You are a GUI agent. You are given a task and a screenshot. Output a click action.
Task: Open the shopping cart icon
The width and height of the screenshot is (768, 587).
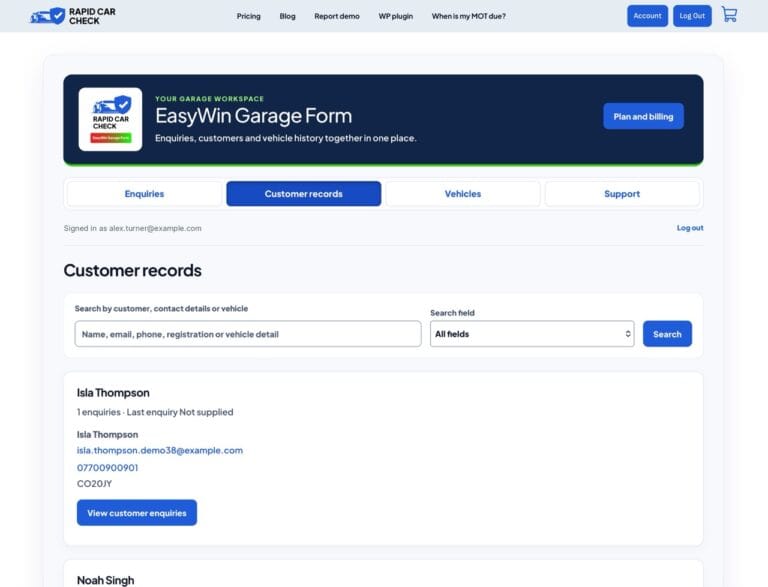[x=729, y=15]
